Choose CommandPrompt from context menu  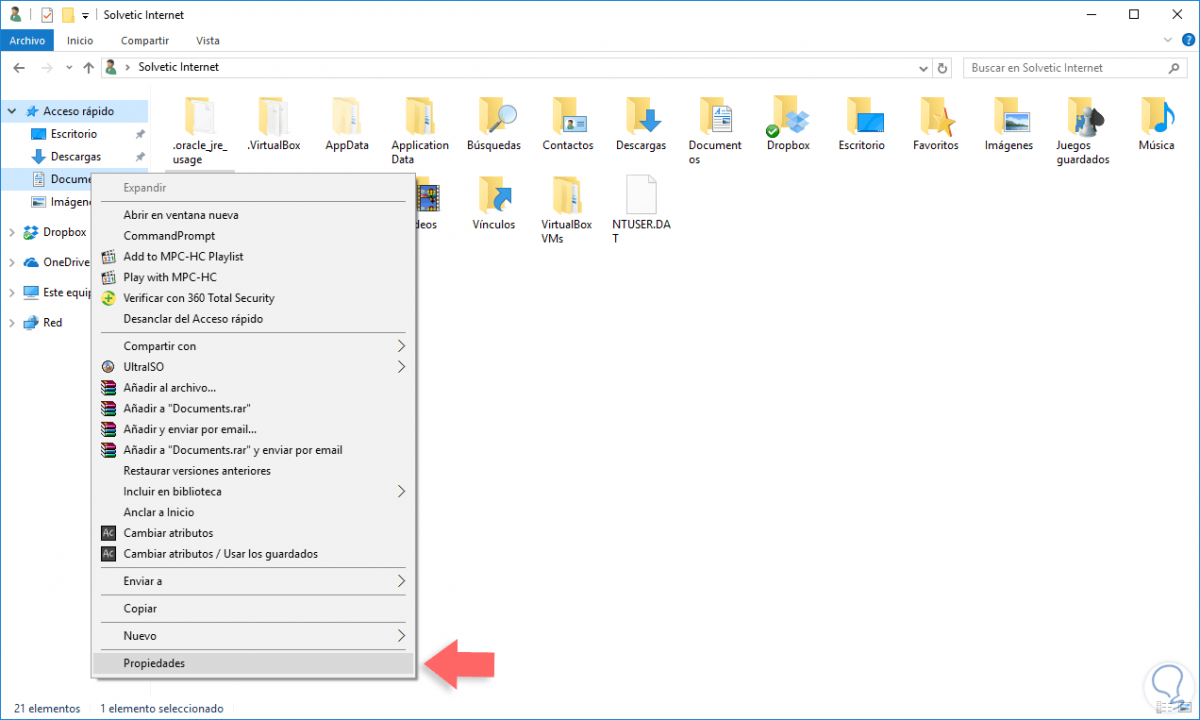tap(253, 236)
